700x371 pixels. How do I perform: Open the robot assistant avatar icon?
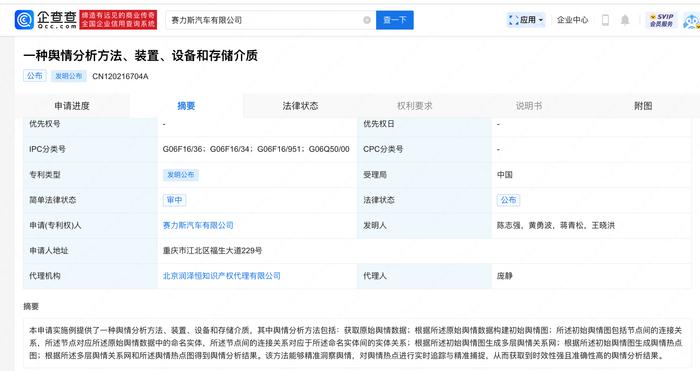(692, 21)
